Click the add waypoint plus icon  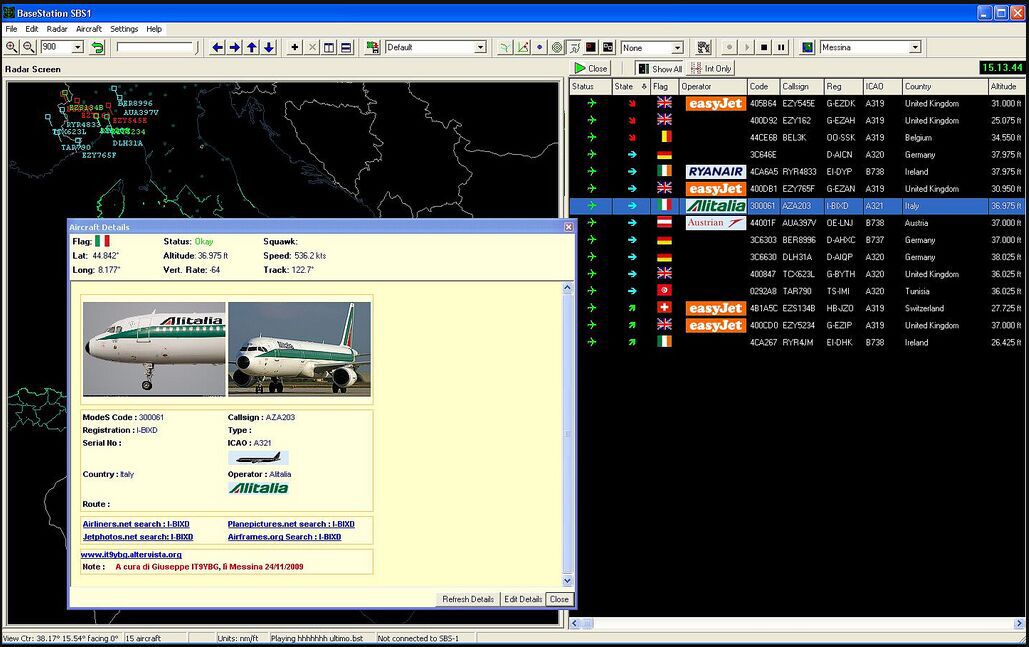294,46
